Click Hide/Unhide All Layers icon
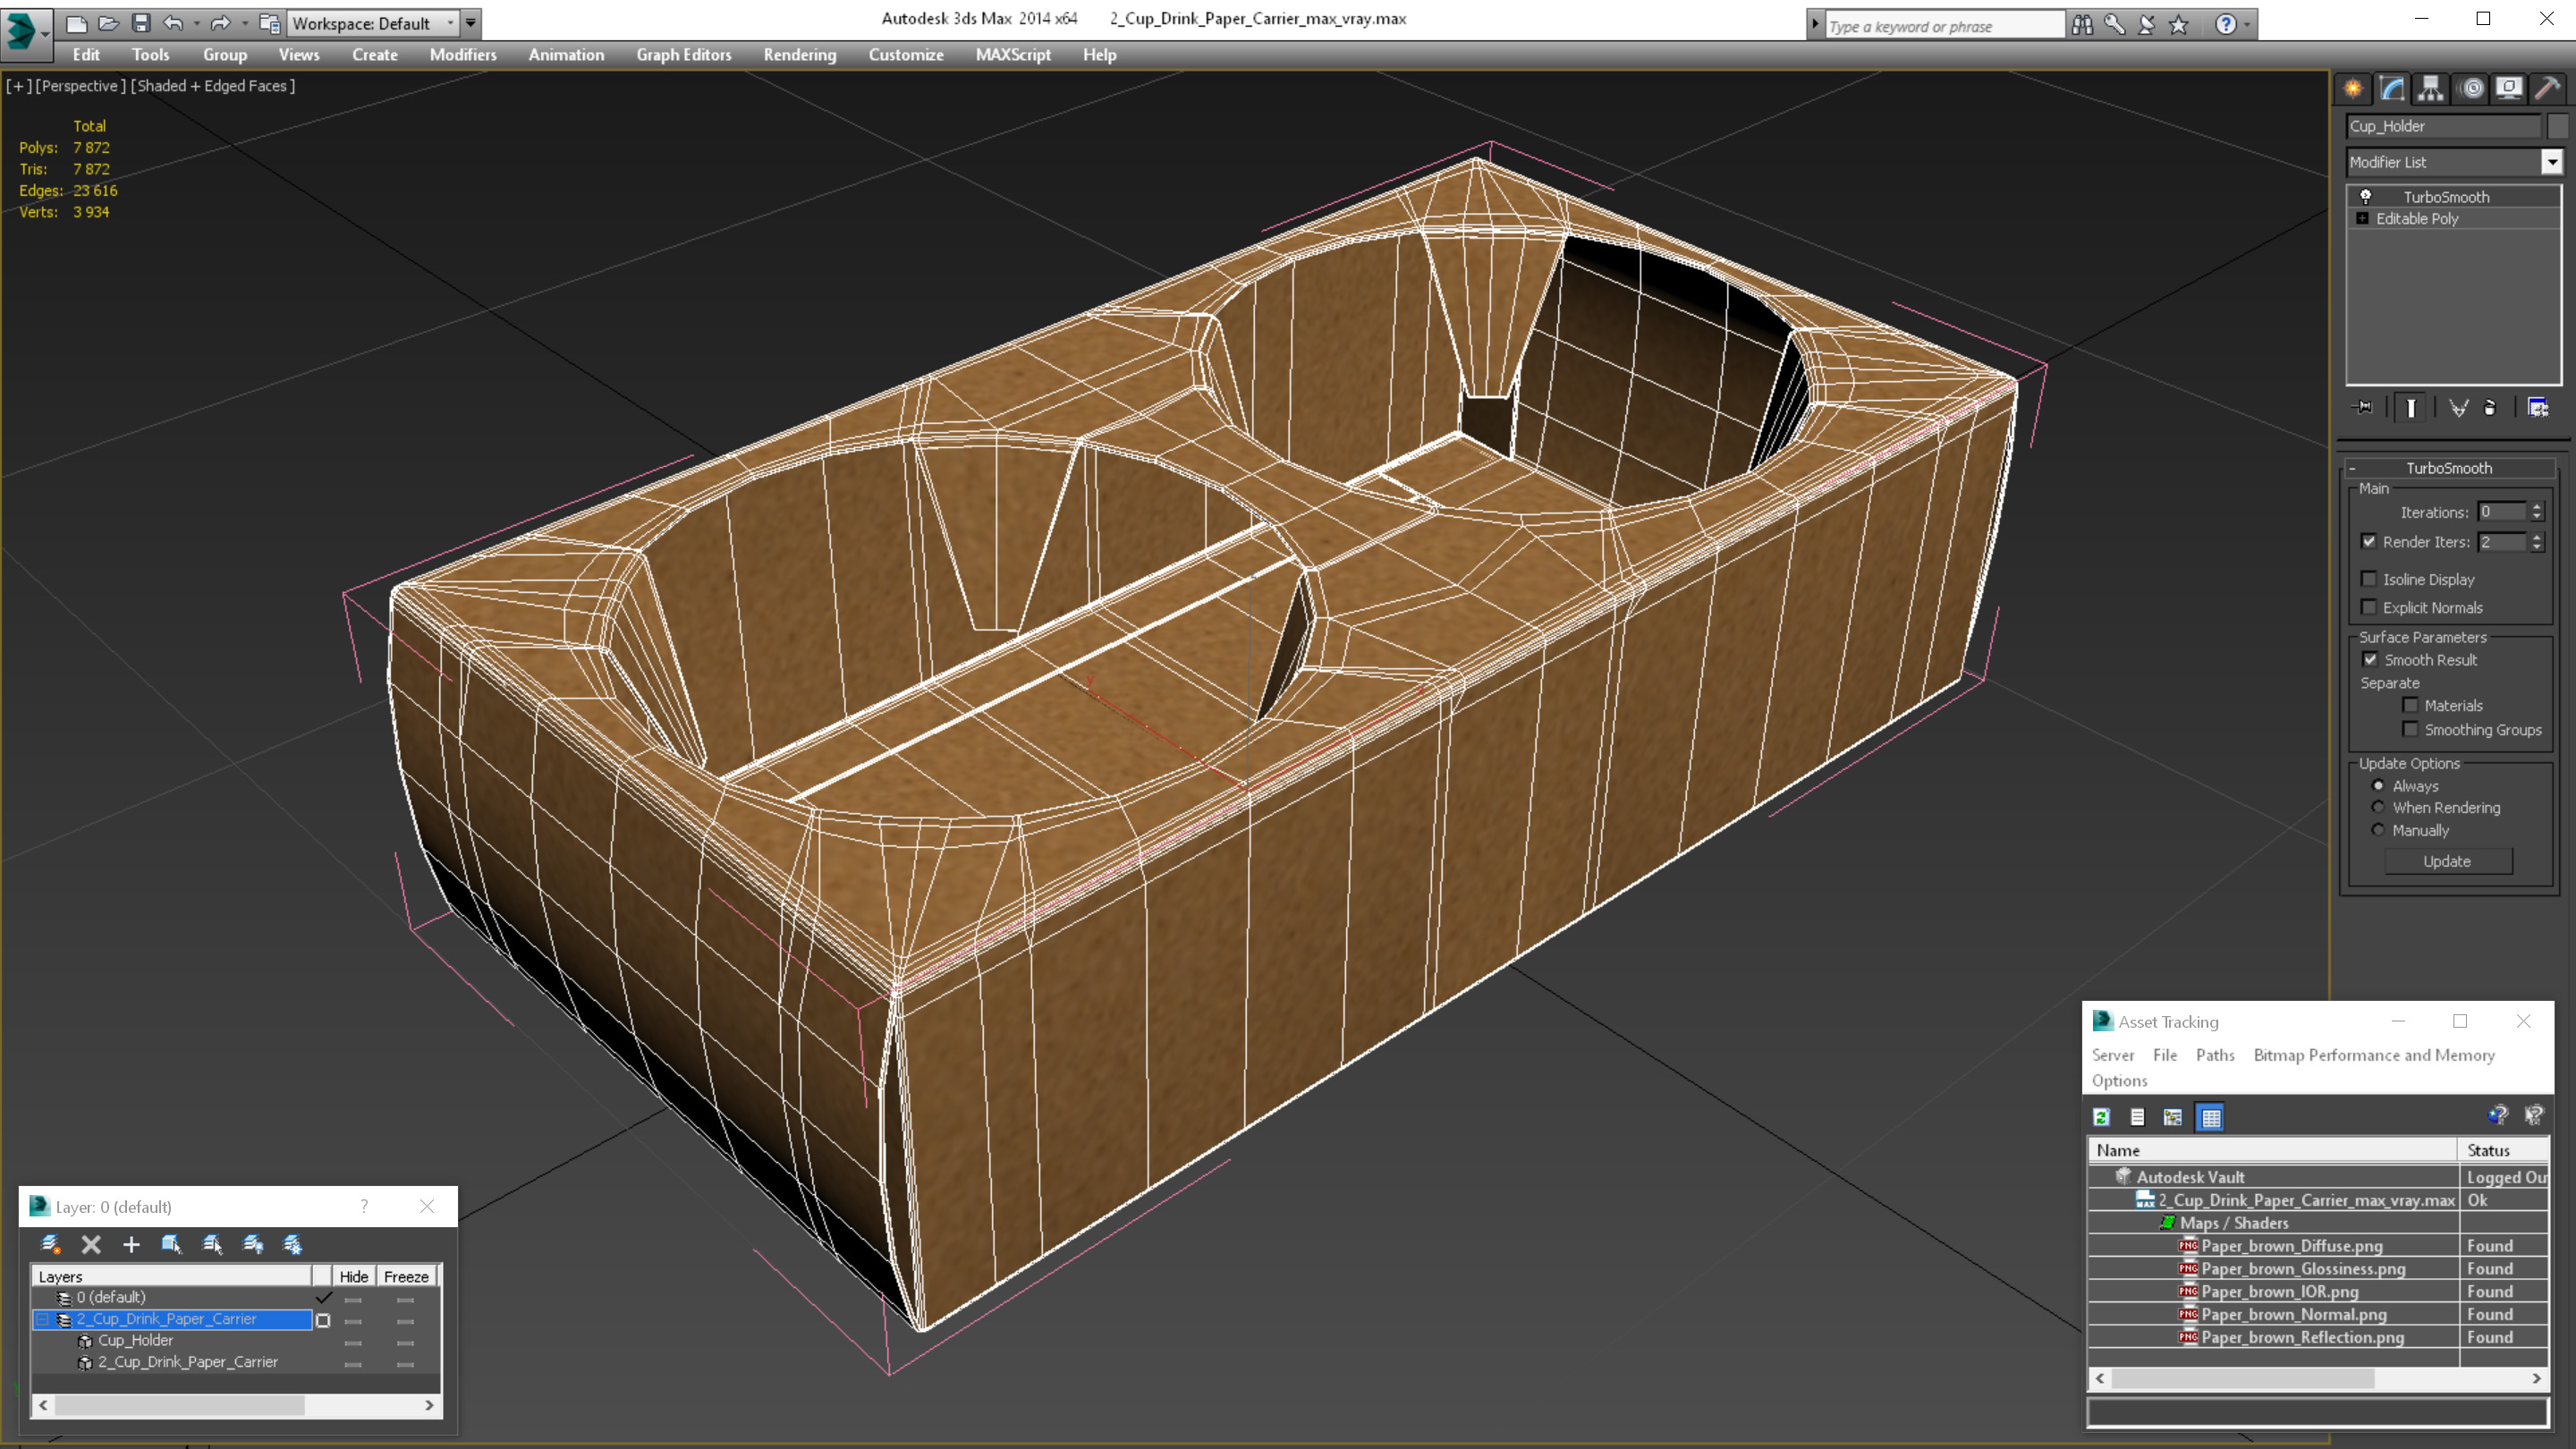Screen dimensions: 2576x1449 click(x=252, y=1244)
